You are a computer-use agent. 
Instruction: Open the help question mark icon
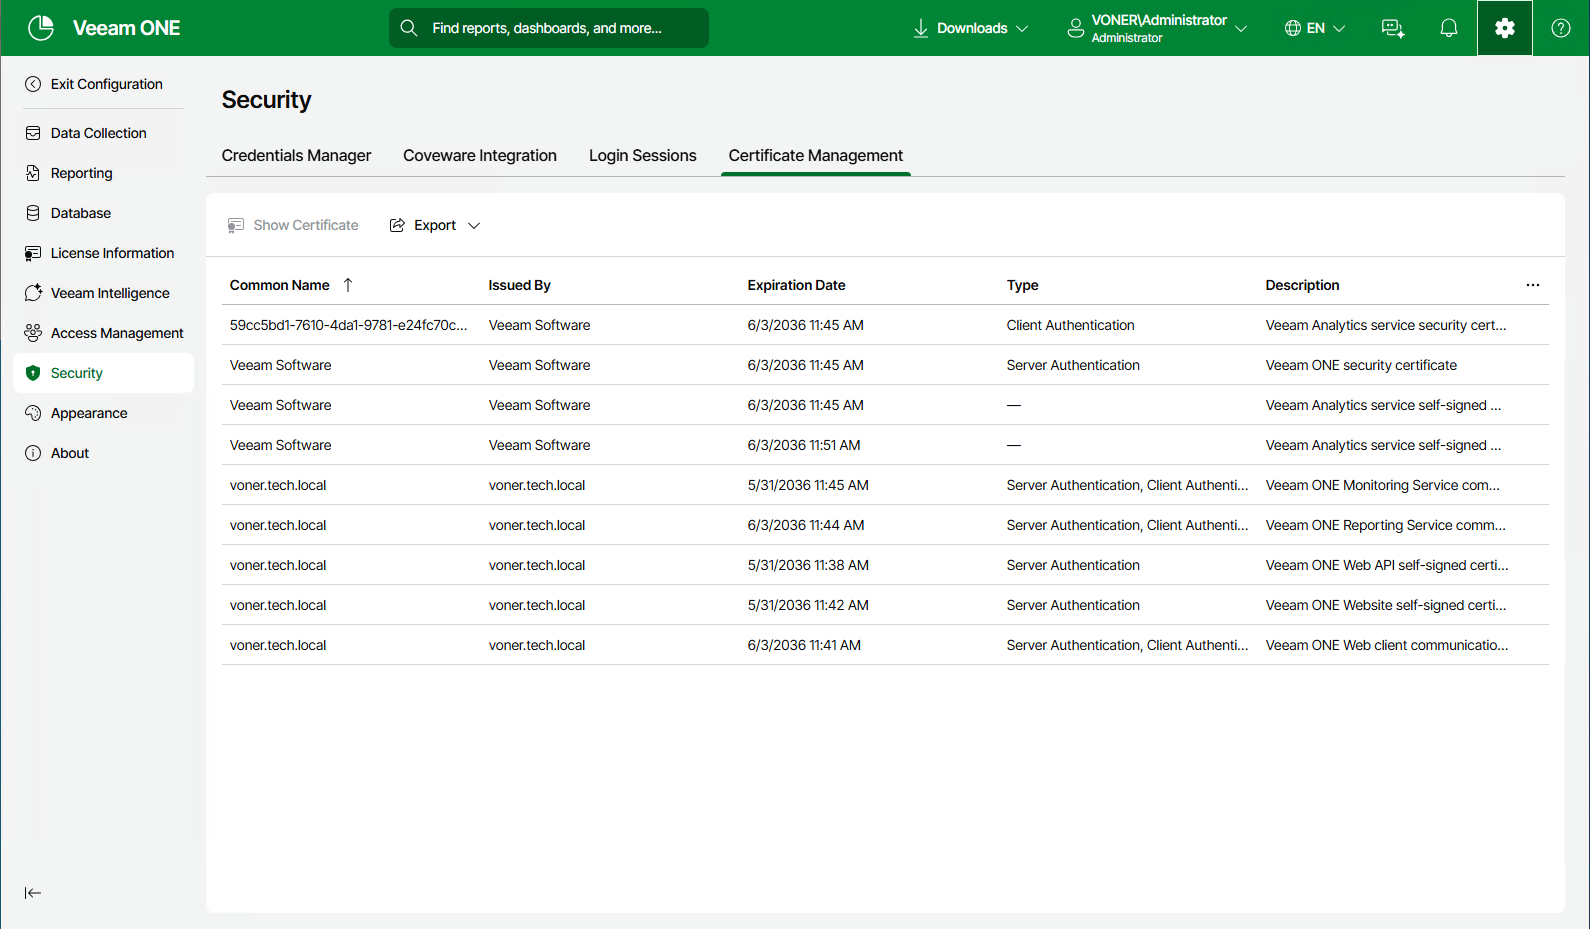click(x=1561, y=28)
